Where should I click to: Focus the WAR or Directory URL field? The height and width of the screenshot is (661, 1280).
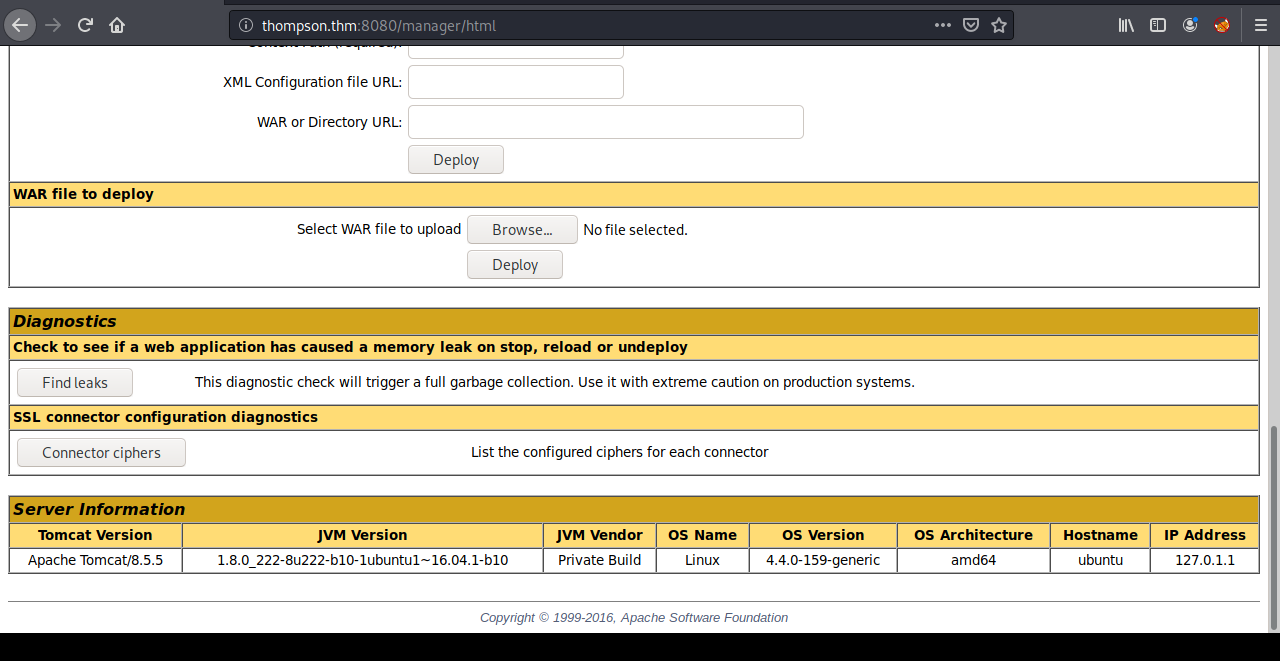click(606, 122)
